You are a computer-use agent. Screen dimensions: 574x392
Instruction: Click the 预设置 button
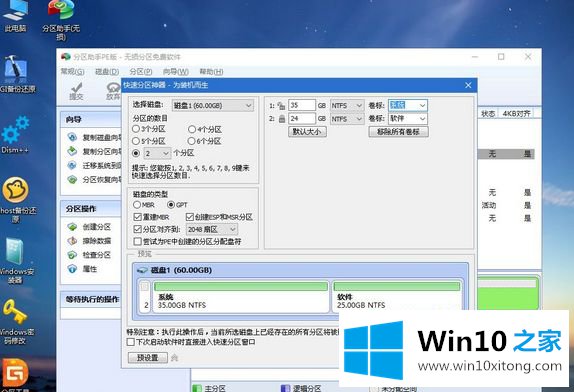point(148,358)
